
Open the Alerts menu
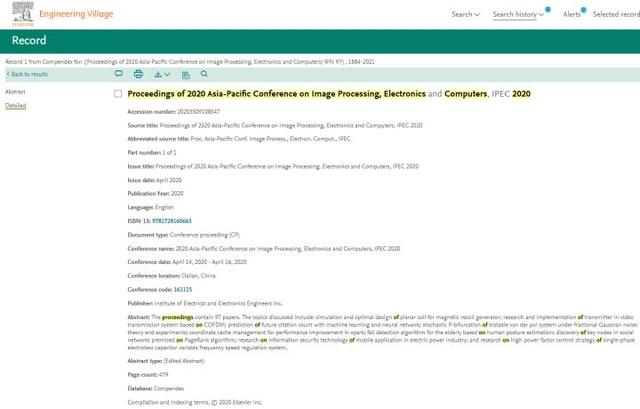571,14
